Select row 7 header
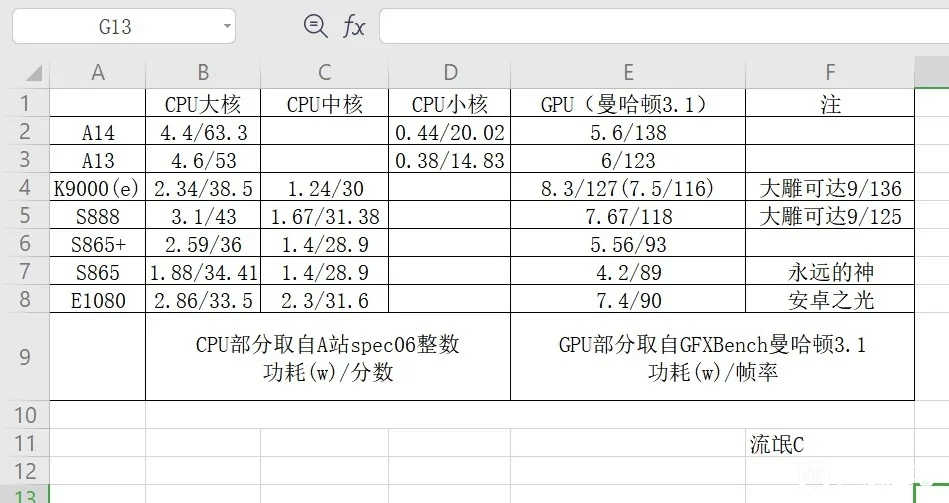The height and width of the screenshot is (503, 949). (x=25, y=271)
